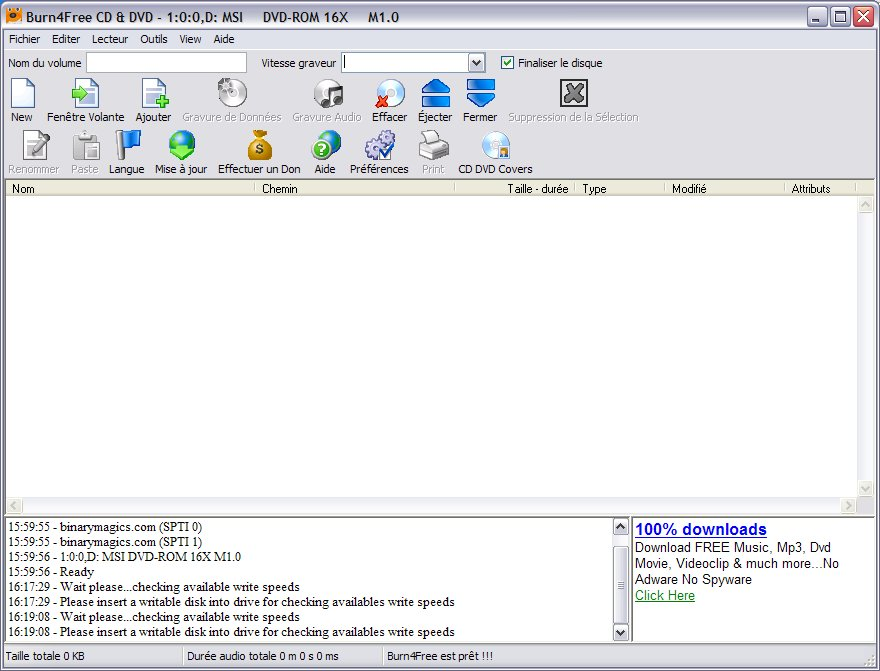The width and height of the screenshot is (880, 671).
Task: Click file list horizontal scroll left arrow
Action: pyautogui.click(x=14, y=505)
